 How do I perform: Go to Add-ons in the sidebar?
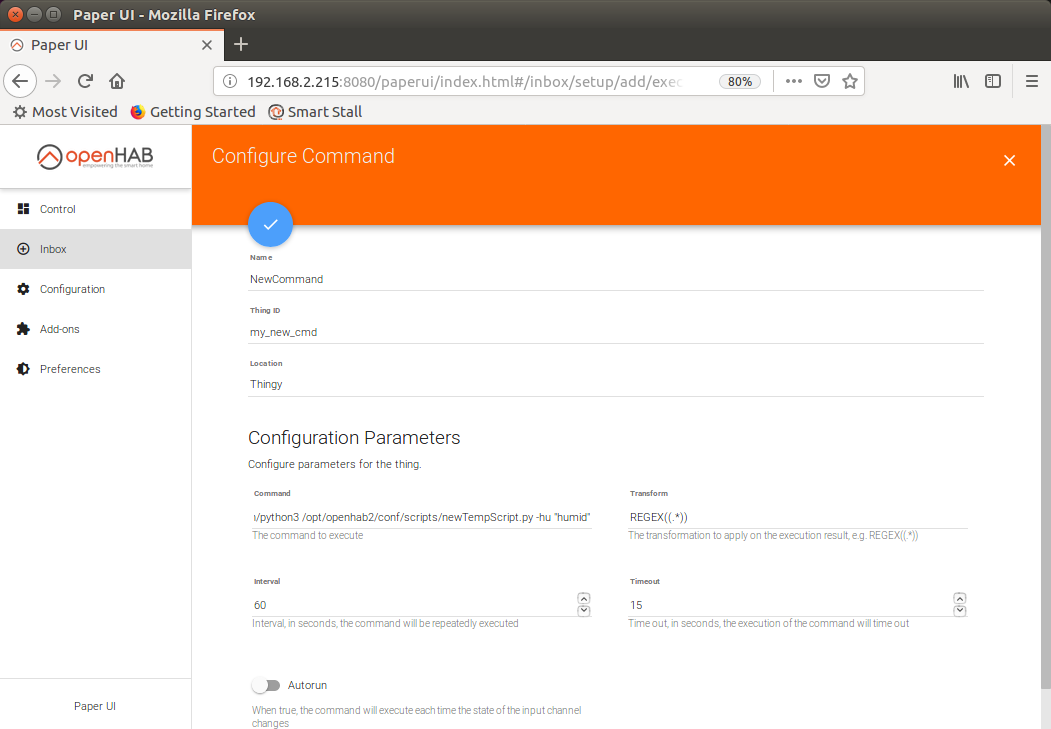point(95,329)
